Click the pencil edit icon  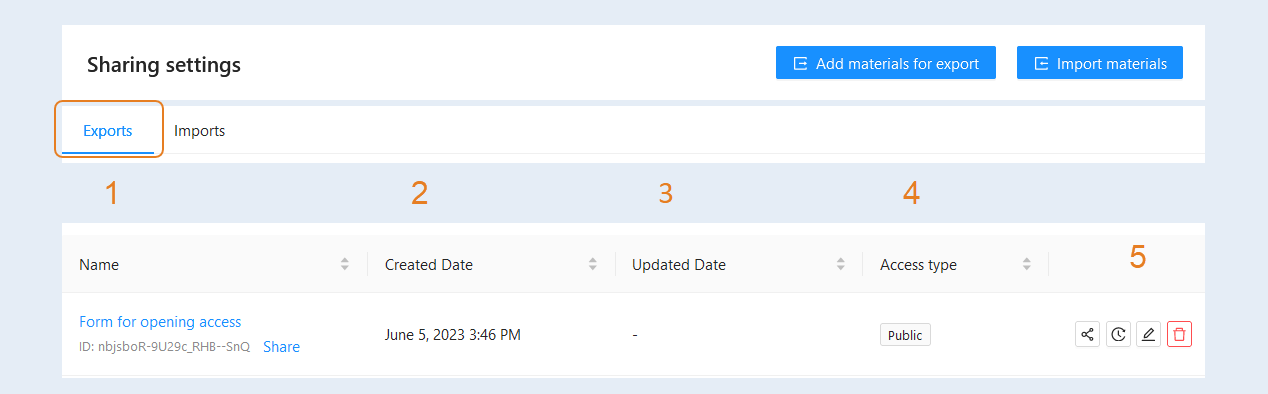point(1149,334)
